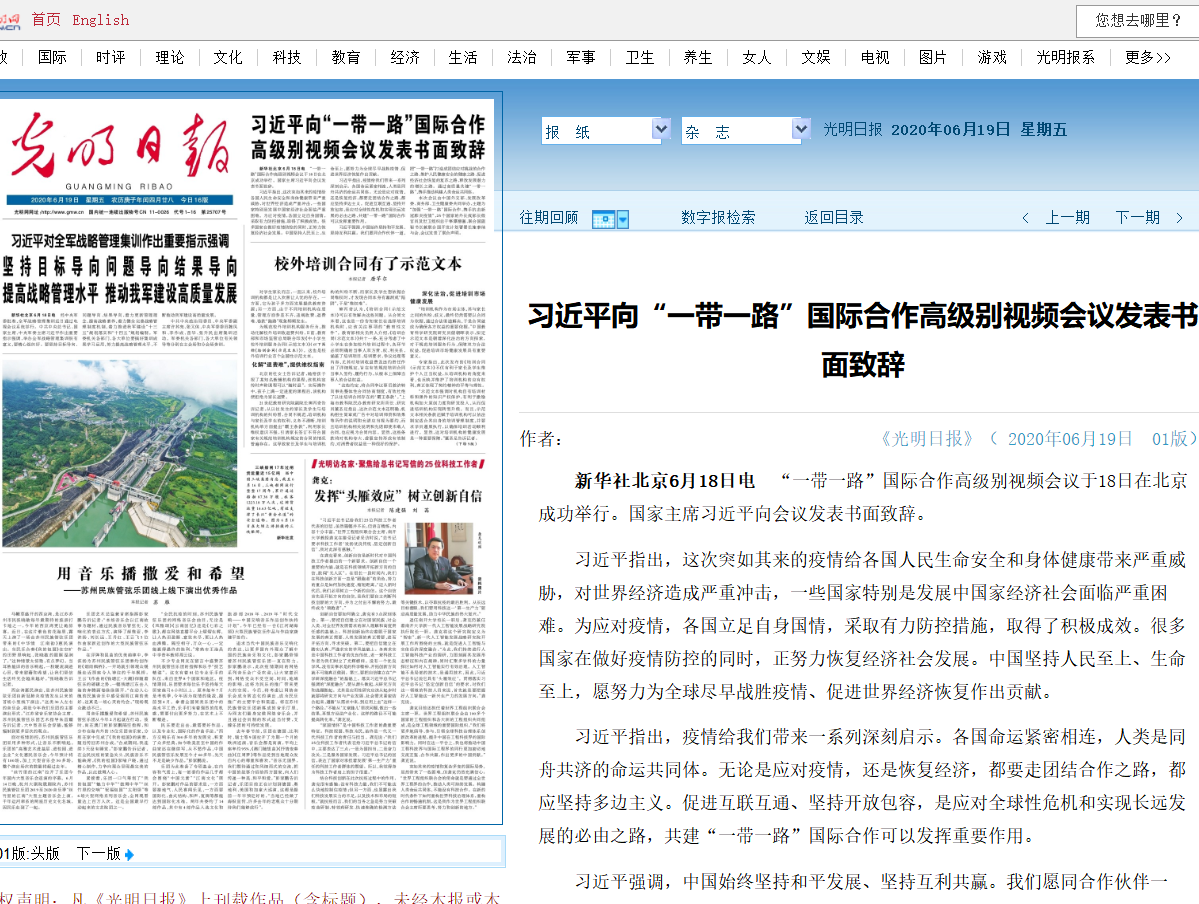Click the left arrow before 上一期
Viewport: 1199px width, 904px height.
[x=1025, y=218]
